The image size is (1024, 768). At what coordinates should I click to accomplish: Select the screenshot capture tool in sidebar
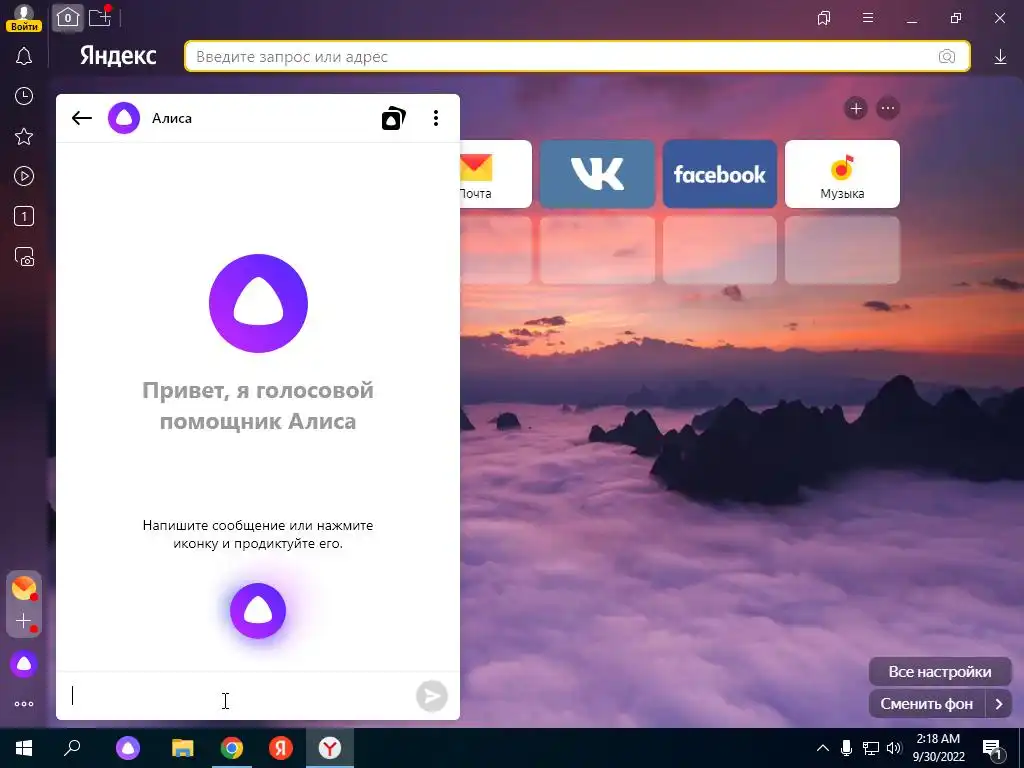[24, 257]
